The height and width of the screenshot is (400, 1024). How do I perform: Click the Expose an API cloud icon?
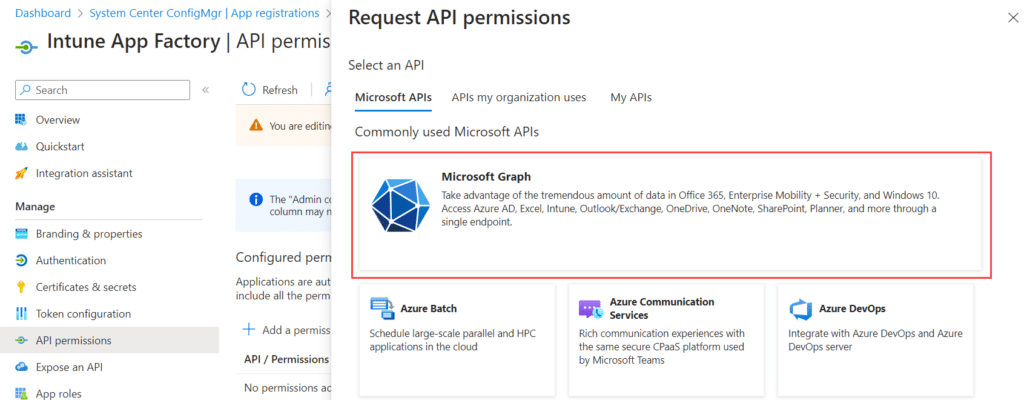[x=22, y=367]
